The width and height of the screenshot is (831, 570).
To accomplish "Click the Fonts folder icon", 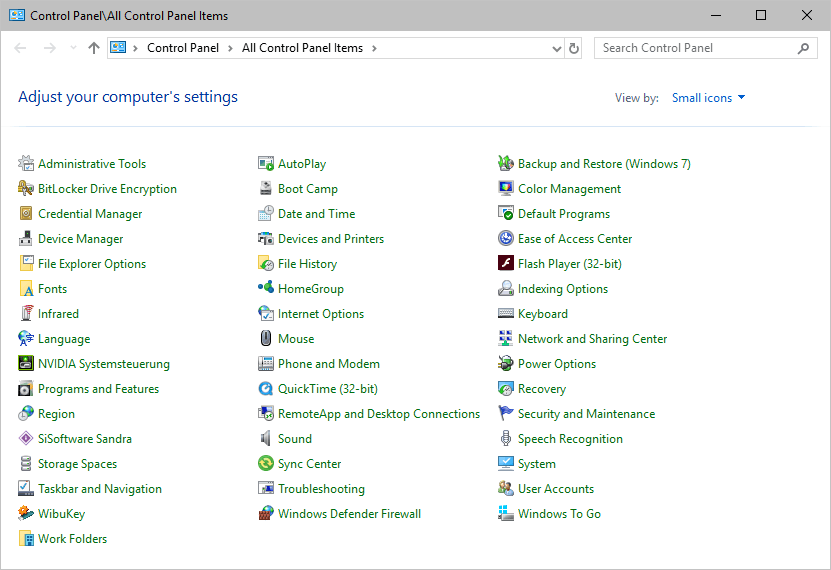I will pyautogui.click(x=26, y=288).
